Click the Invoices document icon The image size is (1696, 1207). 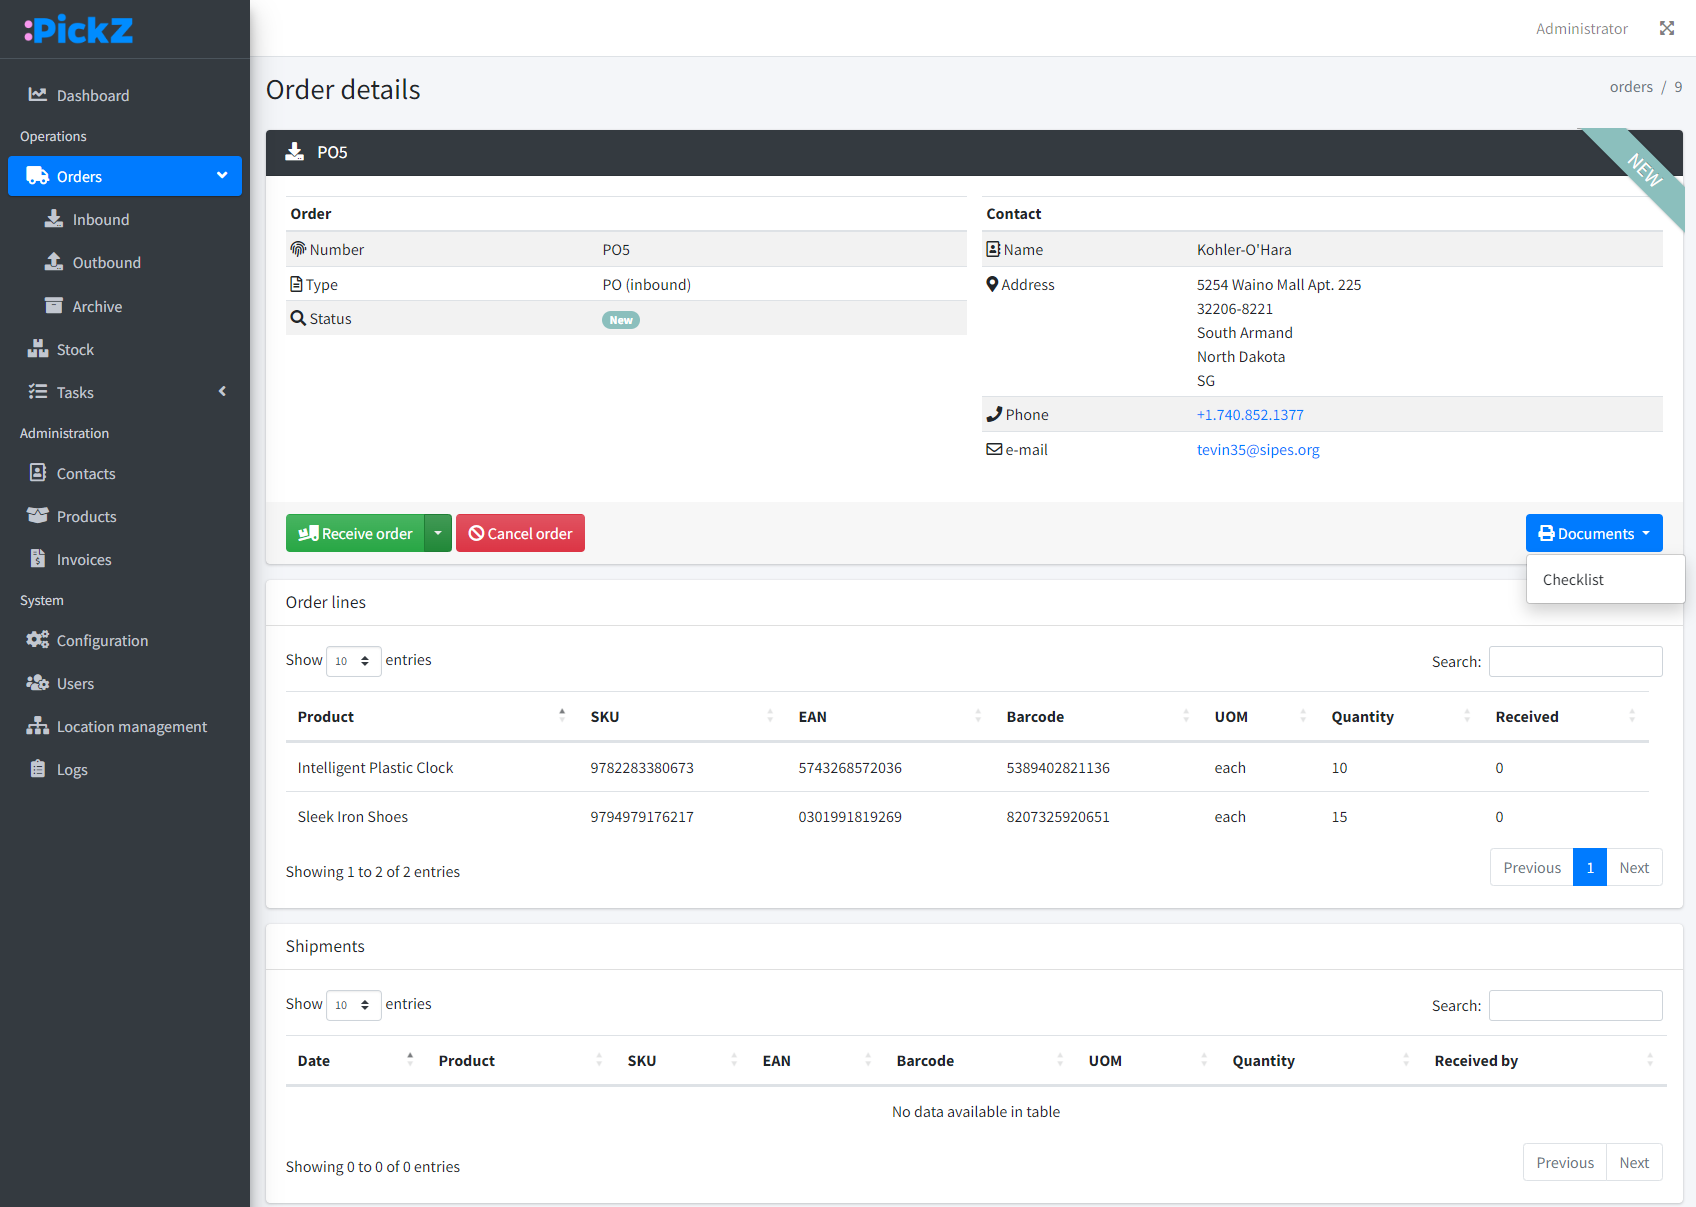tap(38, 559)
